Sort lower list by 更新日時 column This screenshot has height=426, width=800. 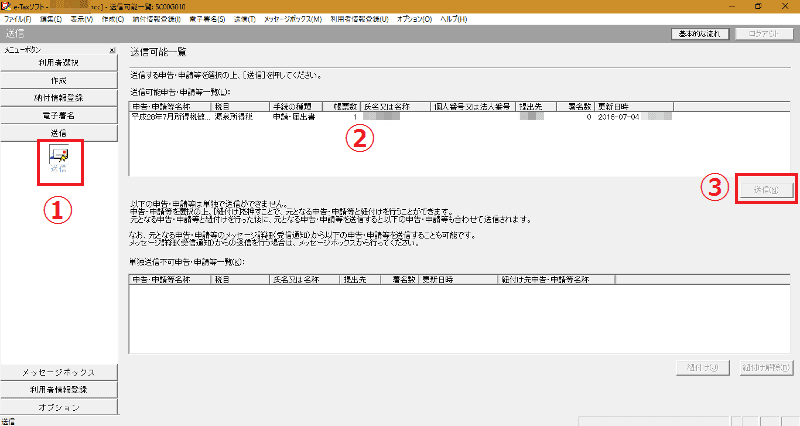[458, 280]
